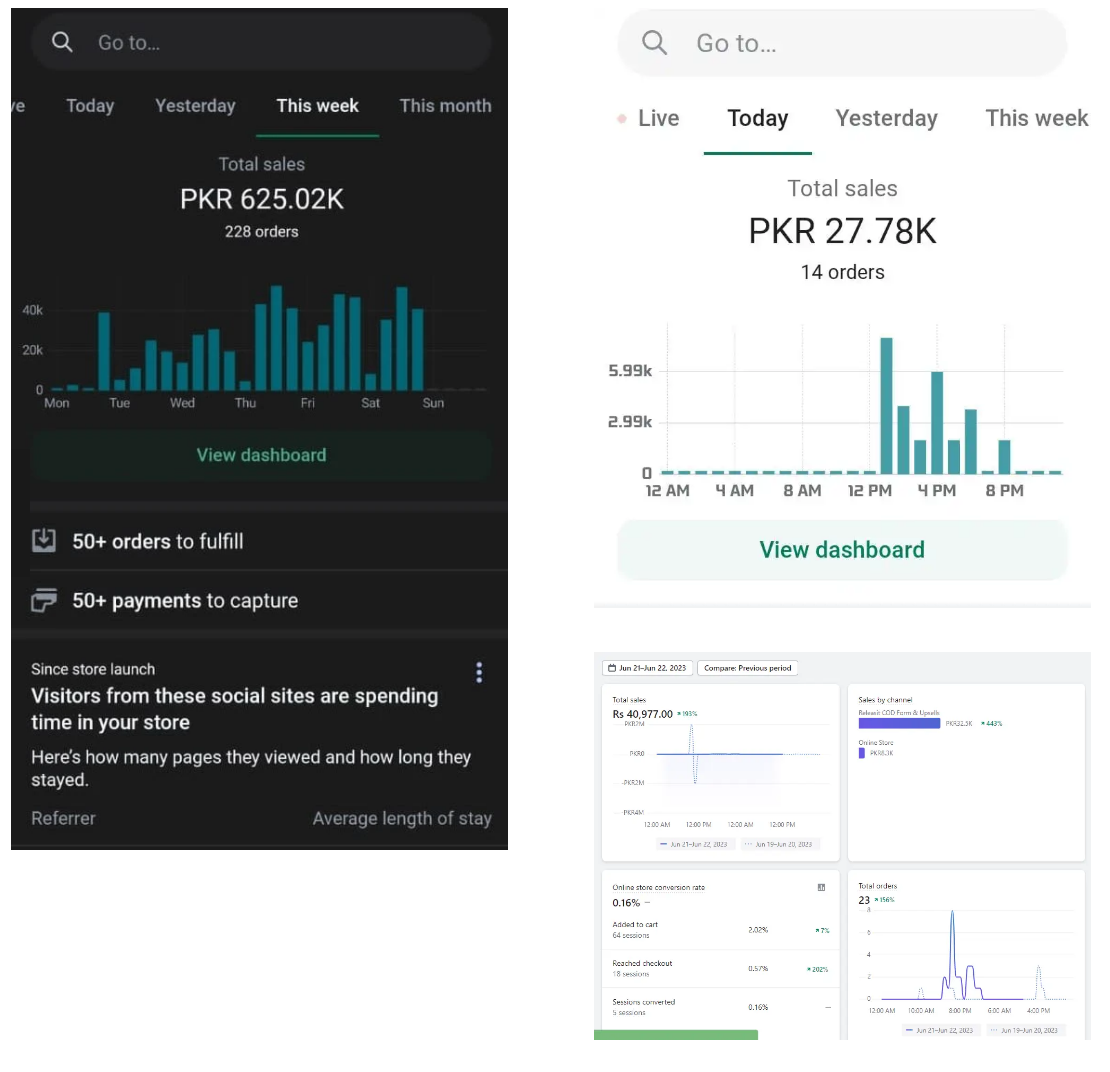Open the Jun 21–Jun 22, 2023 date picker

pos(647,668)
